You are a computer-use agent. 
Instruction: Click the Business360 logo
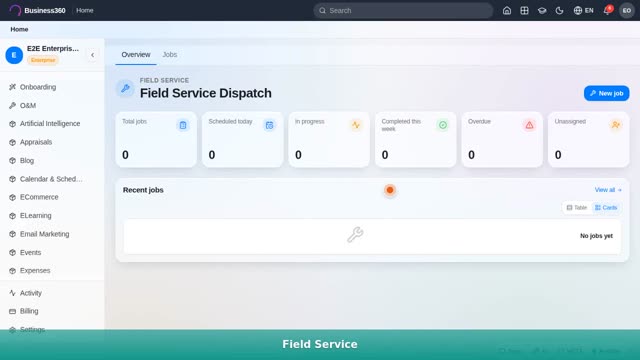(x=37, y=10)
